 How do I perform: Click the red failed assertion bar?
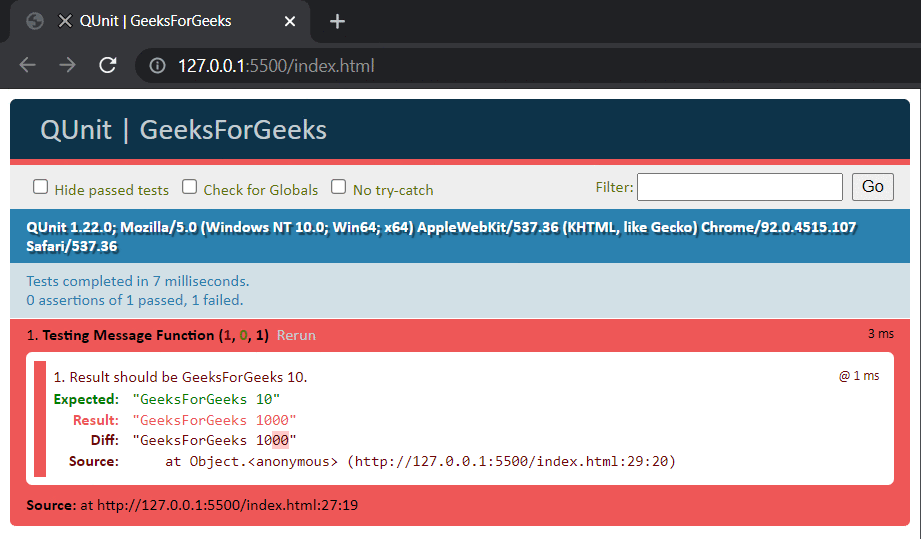click(x=40, y=419)
